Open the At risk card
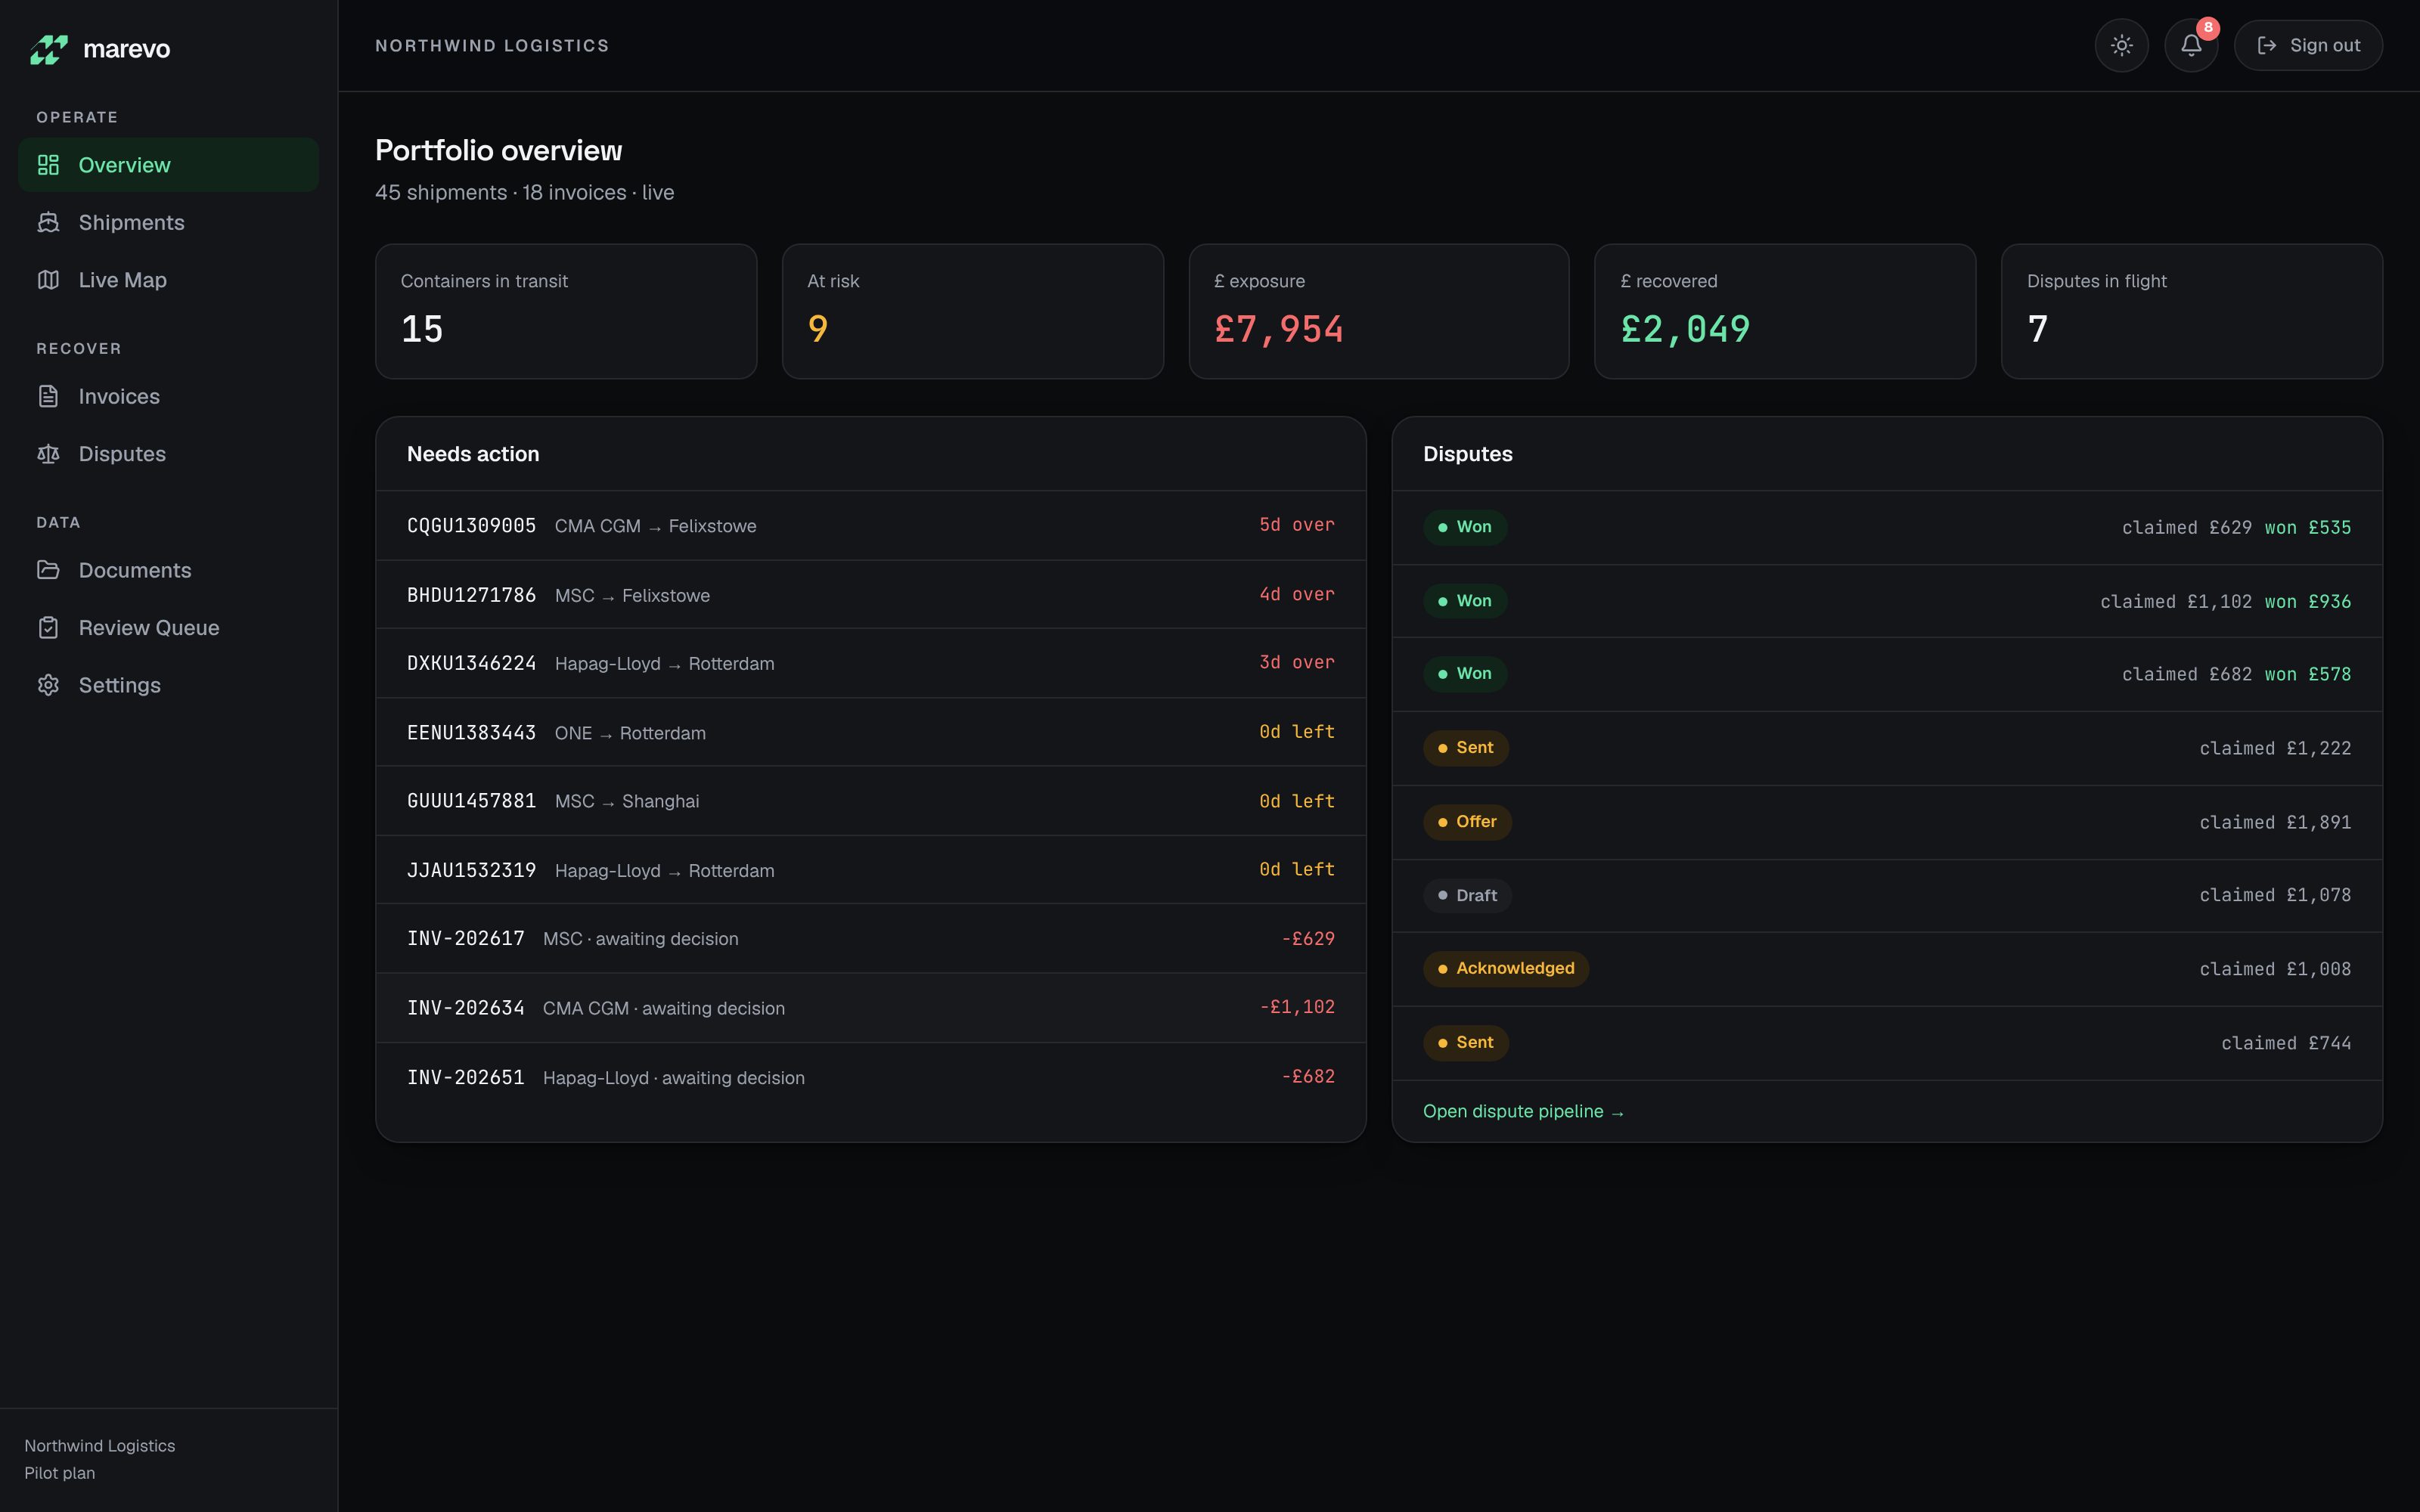2420x1512 pixels. [x=972, y=311]
